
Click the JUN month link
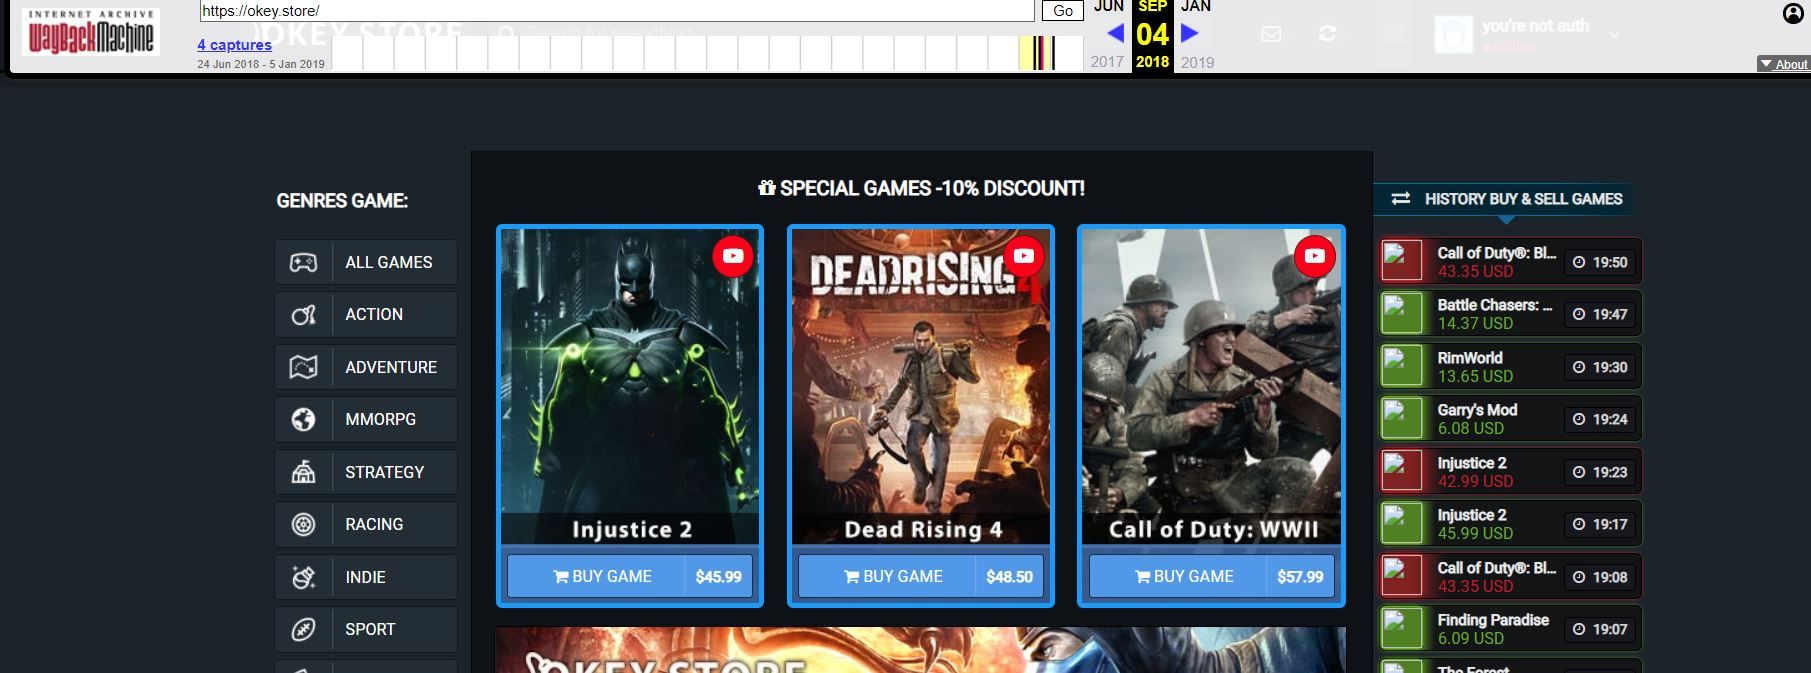tap(1108, 7)
